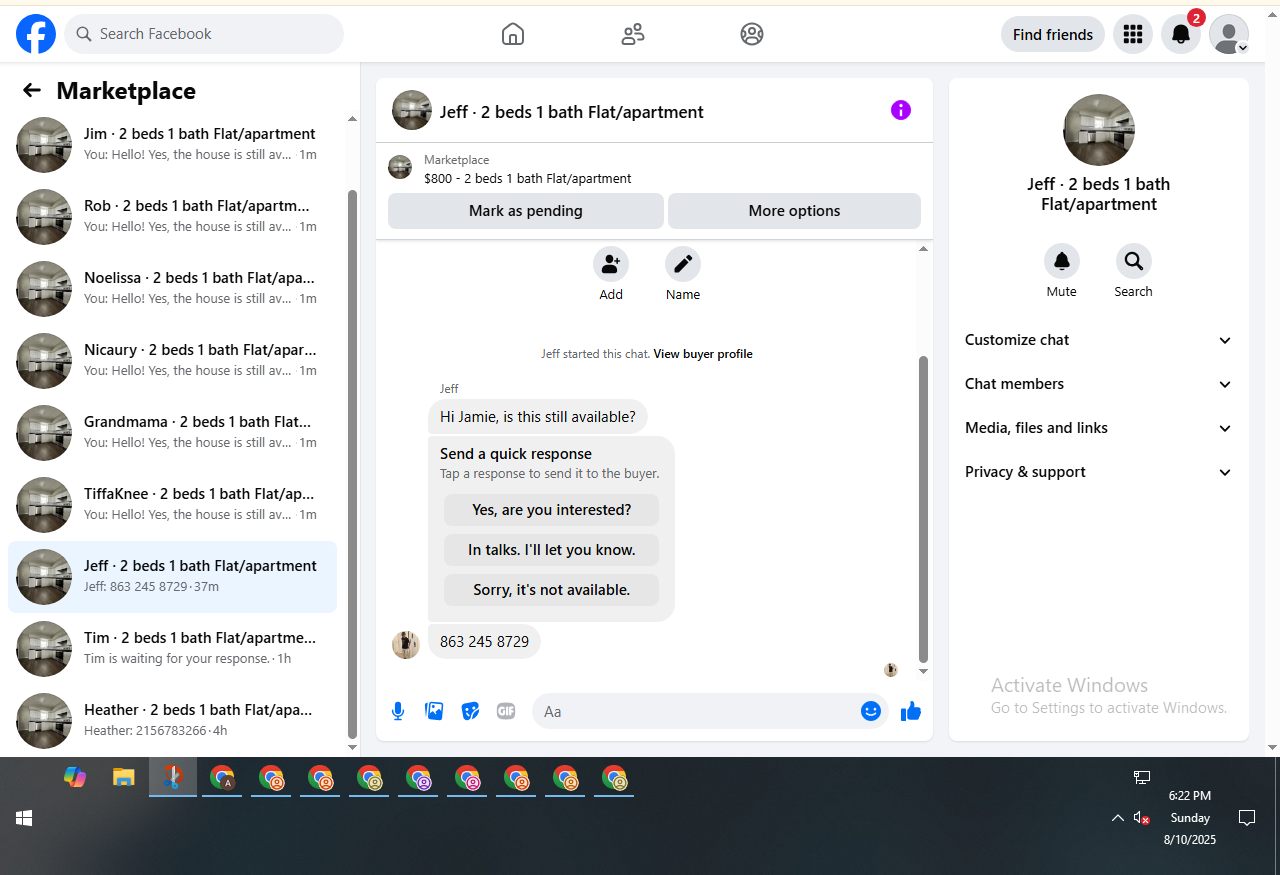This screenshot has width=1280, height=875.
Task: Send quick response 'Sorry, it's not available.'
Action: 552,590
